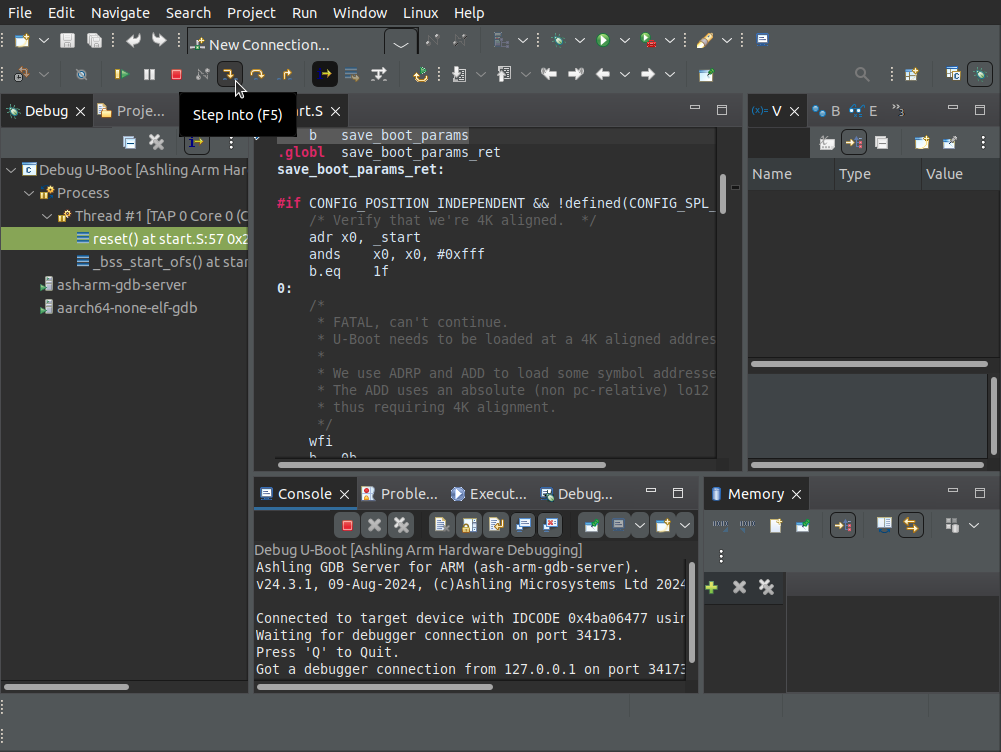
Task: Click the Step Return toolbar icon
Action: pyautogui.click(x=285, y=74)
